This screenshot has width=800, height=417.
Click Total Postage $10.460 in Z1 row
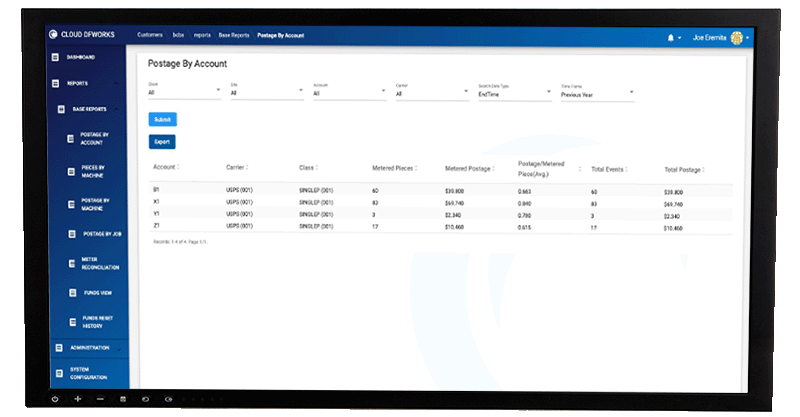[673, 228]
